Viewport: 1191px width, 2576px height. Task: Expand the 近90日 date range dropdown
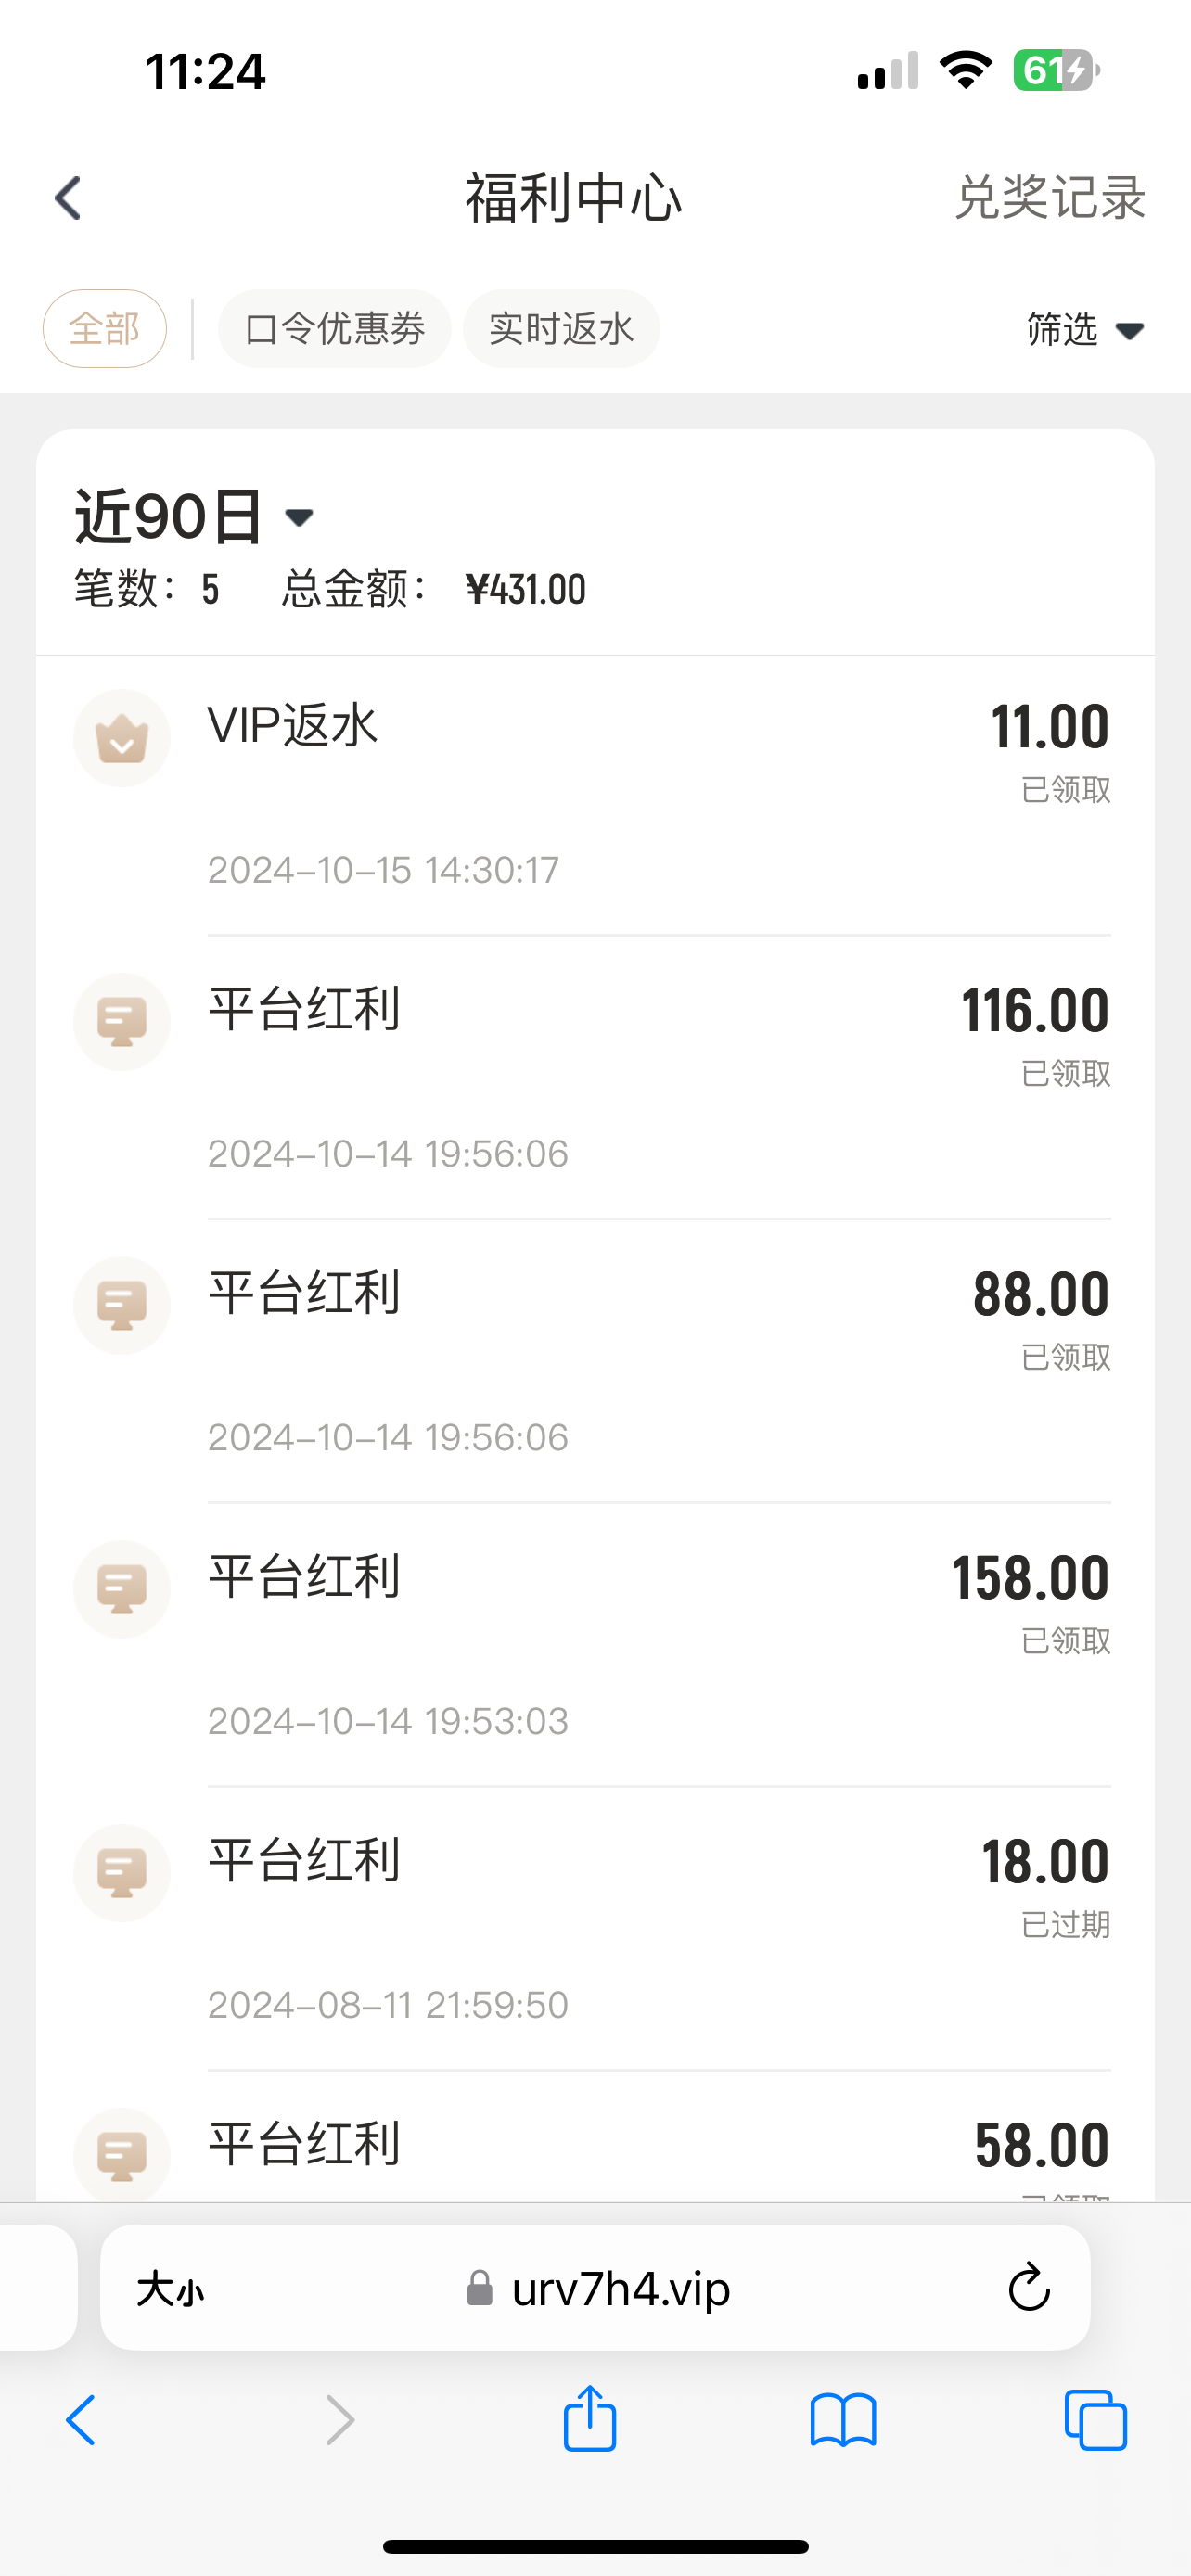coord(195,517)
